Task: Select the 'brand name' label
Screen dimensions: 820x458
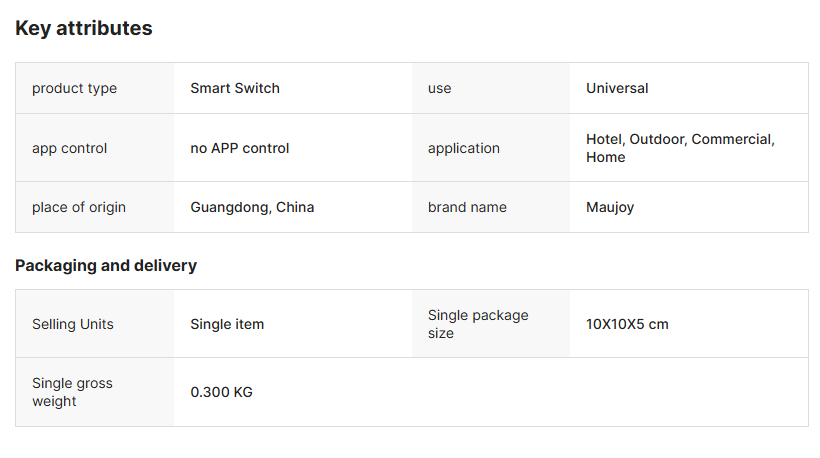Action: [x=467, y=208]
